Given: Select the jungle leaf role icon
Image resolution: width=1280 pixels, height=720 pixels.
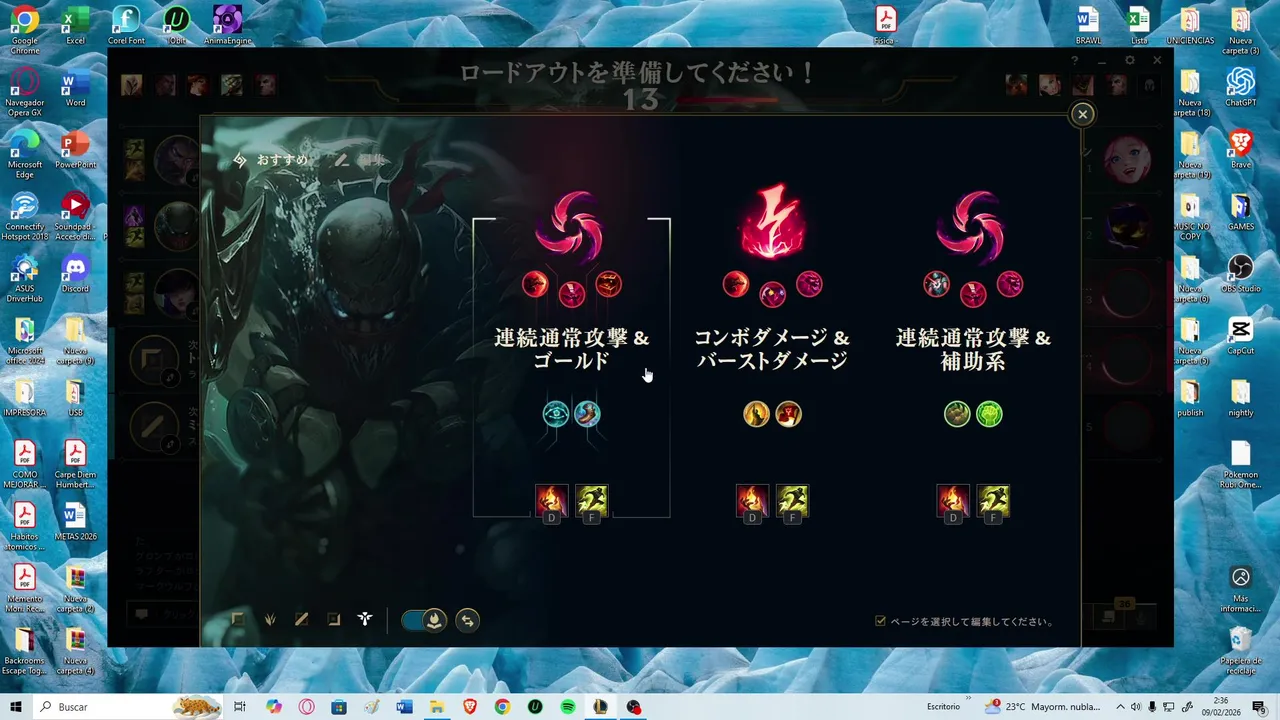Looking at the screenshot, I should (x=270, y=620).
